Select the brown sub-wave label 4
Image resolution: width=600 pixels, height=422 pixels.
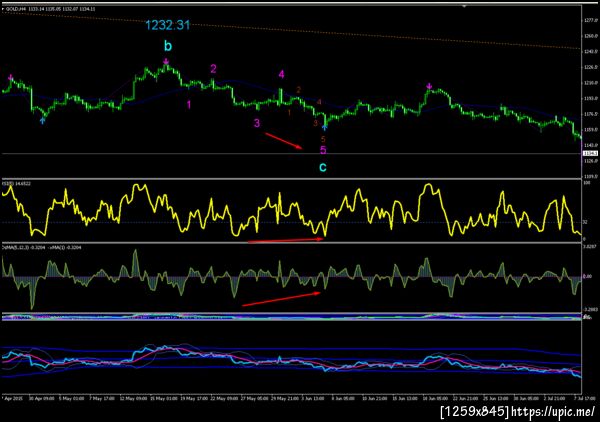[x=319, y=102]
